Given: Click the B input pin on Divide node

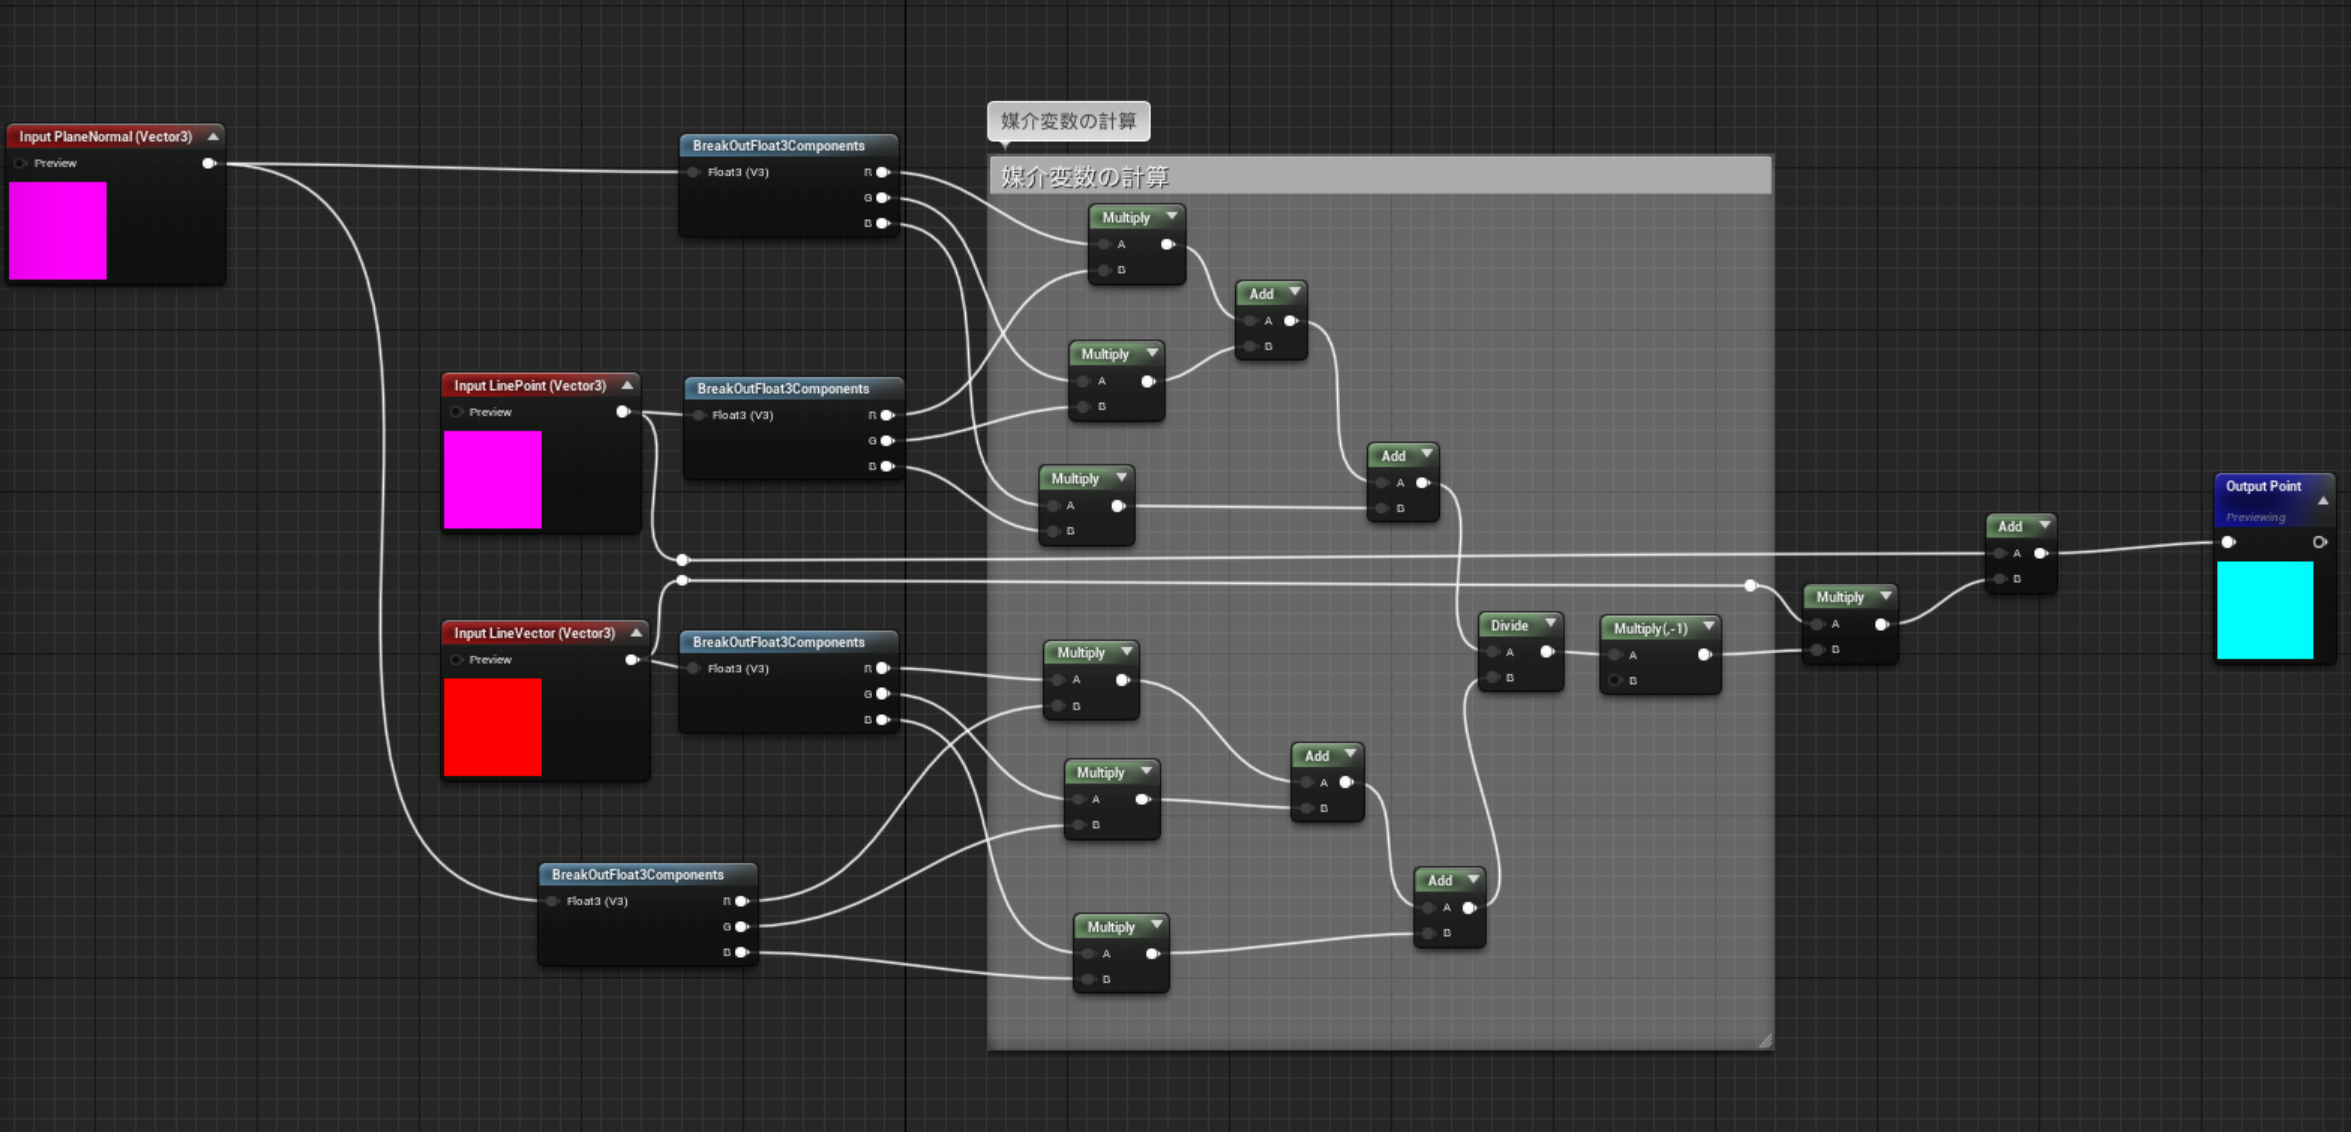Looking at the screenshot, I should coord(1493,678).
